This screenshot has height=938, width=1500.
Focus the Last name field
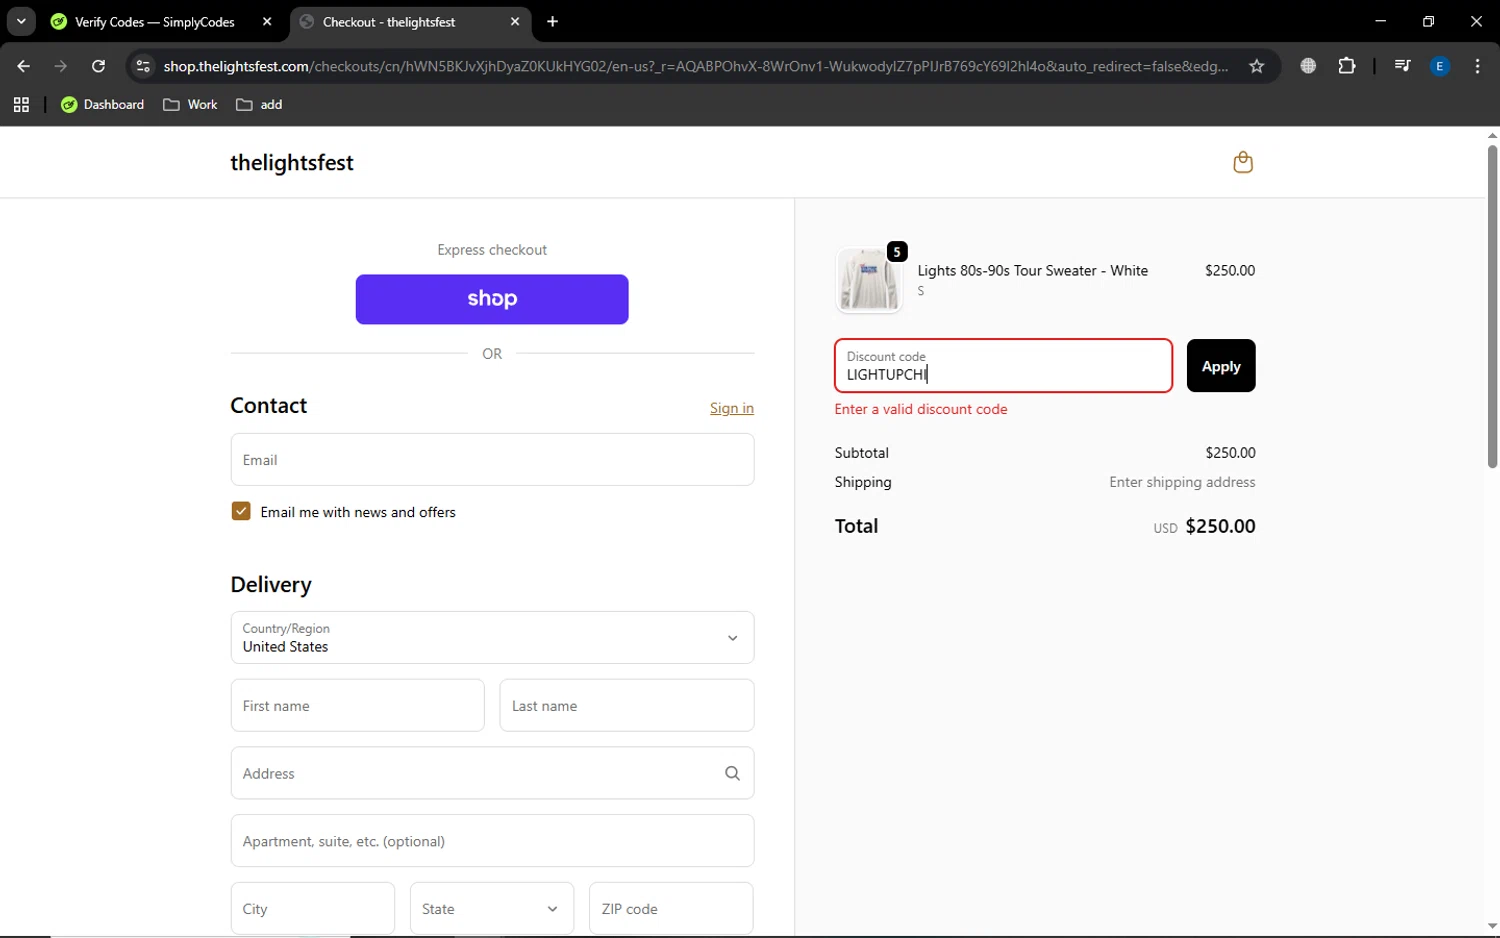tap(626, 705)
